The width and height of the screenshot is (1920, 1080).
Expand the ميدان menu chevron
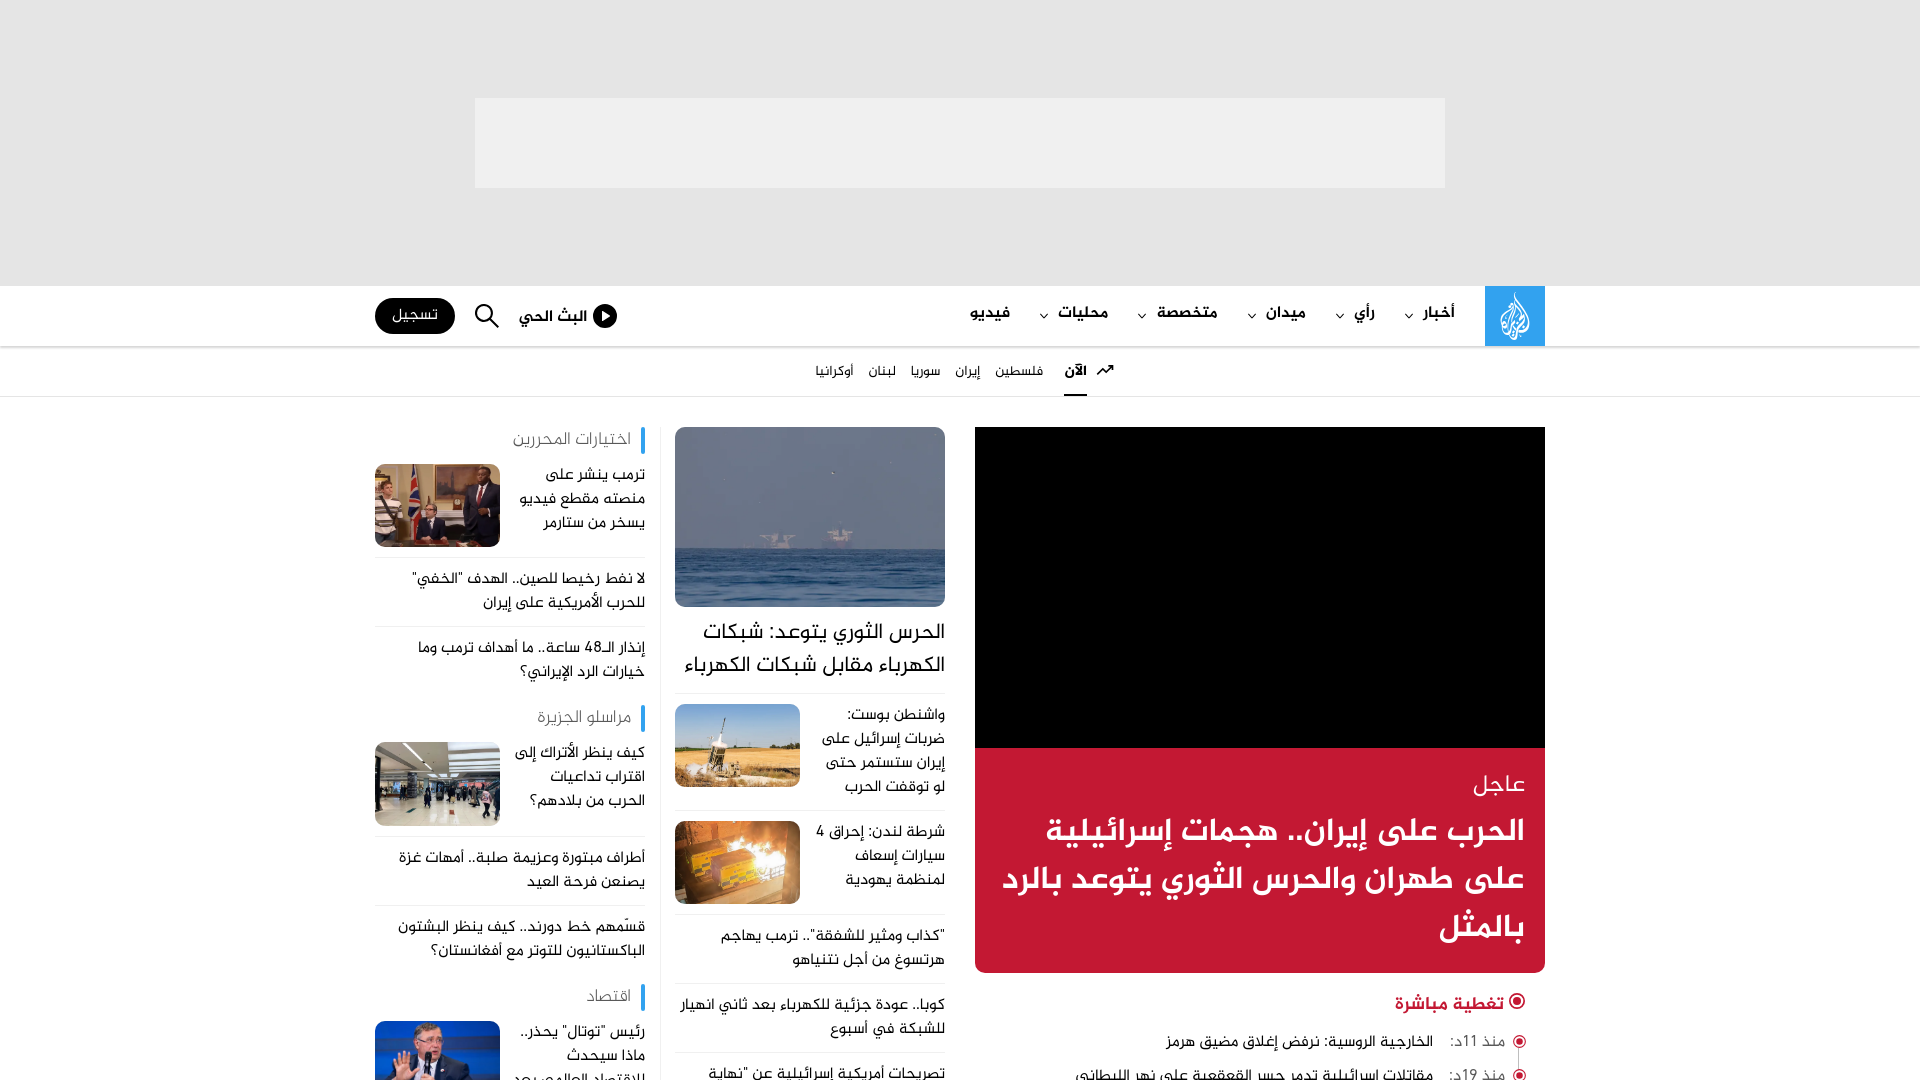pyautogui.click(x=1252, y=316)
